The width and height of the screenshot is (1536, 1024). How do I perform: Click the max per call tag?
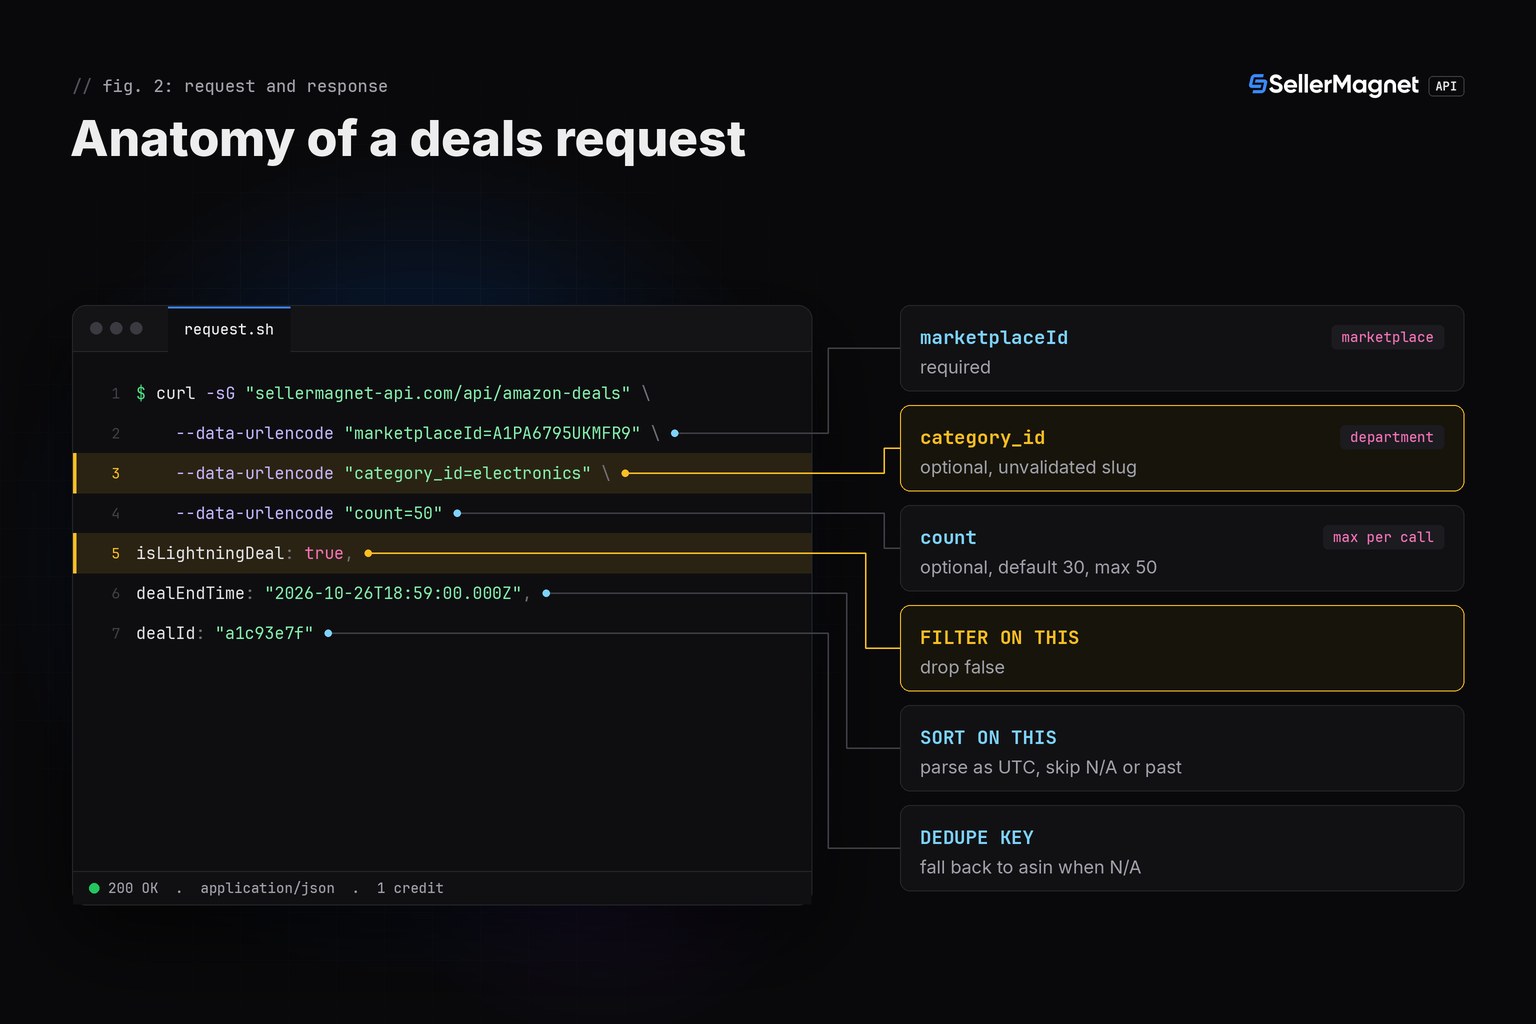coord(1383,537)
